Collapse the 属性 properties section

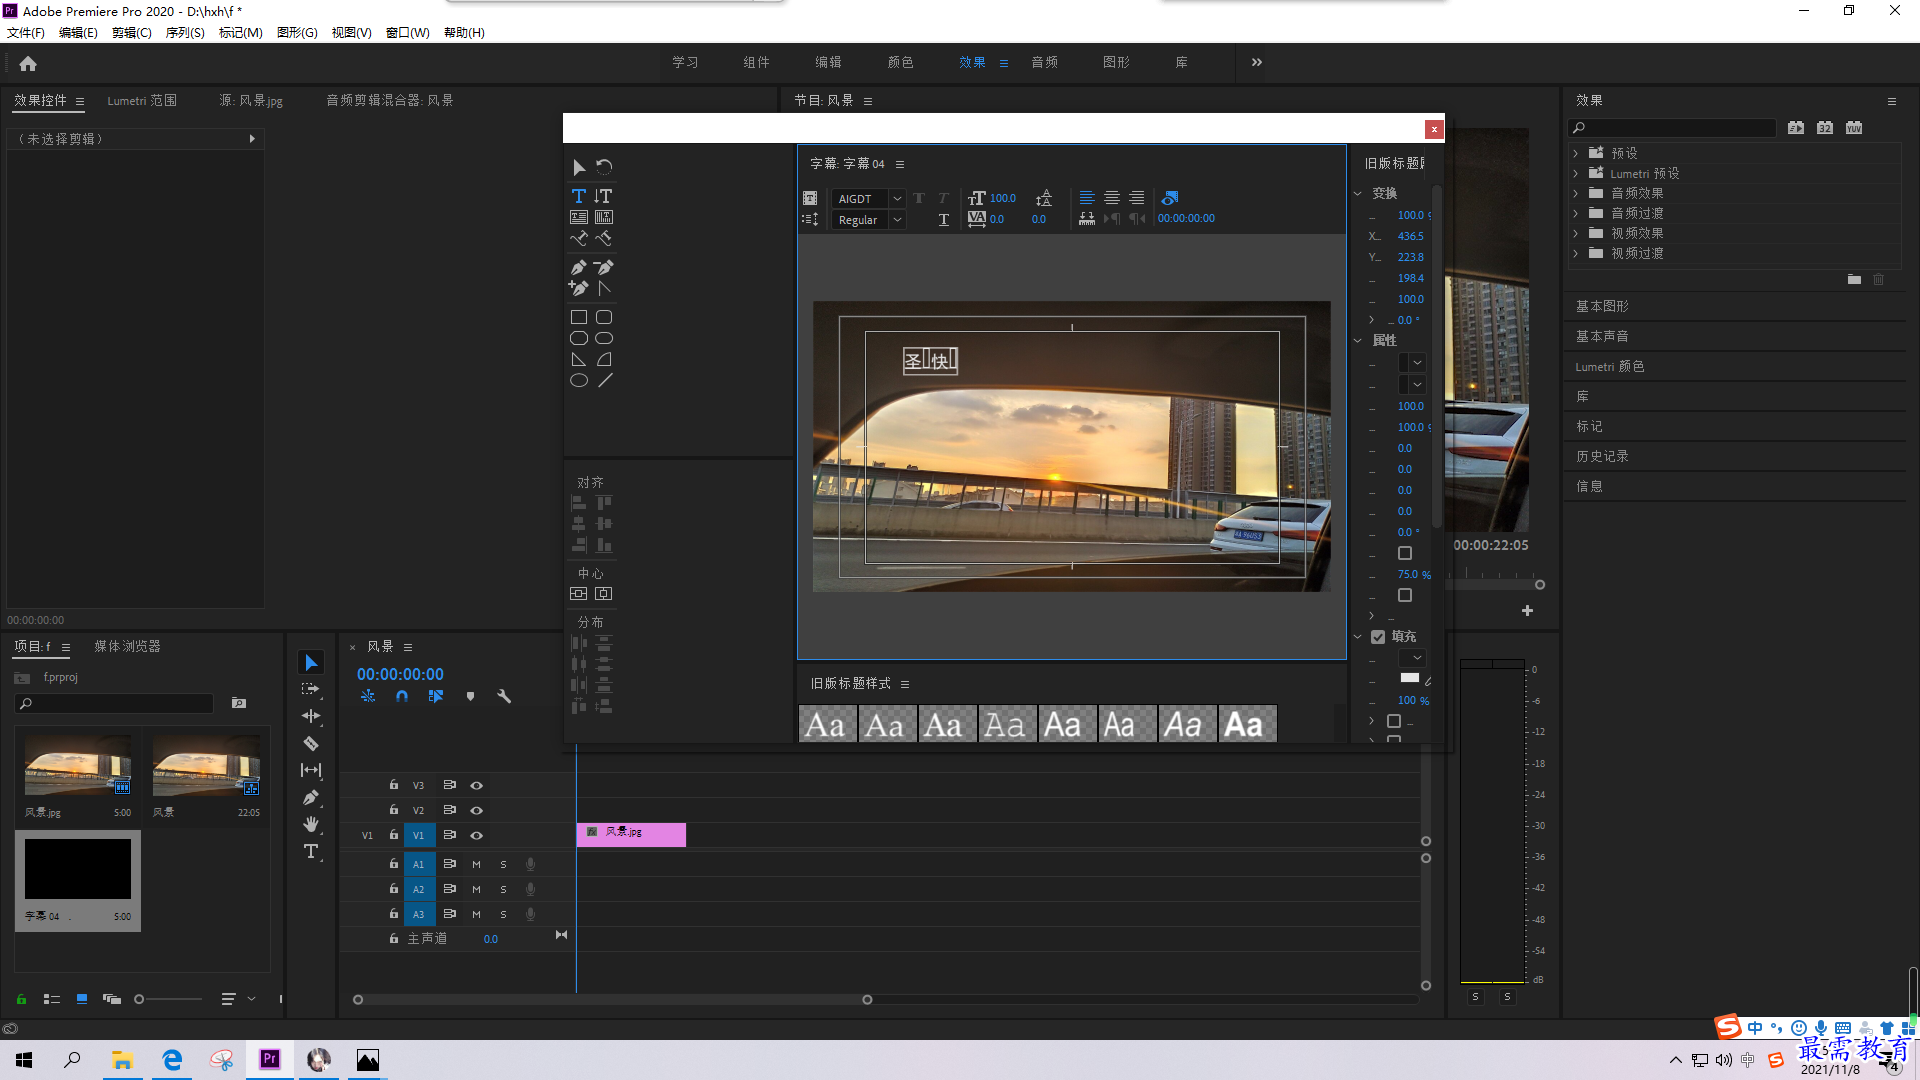pos(1358,340)
